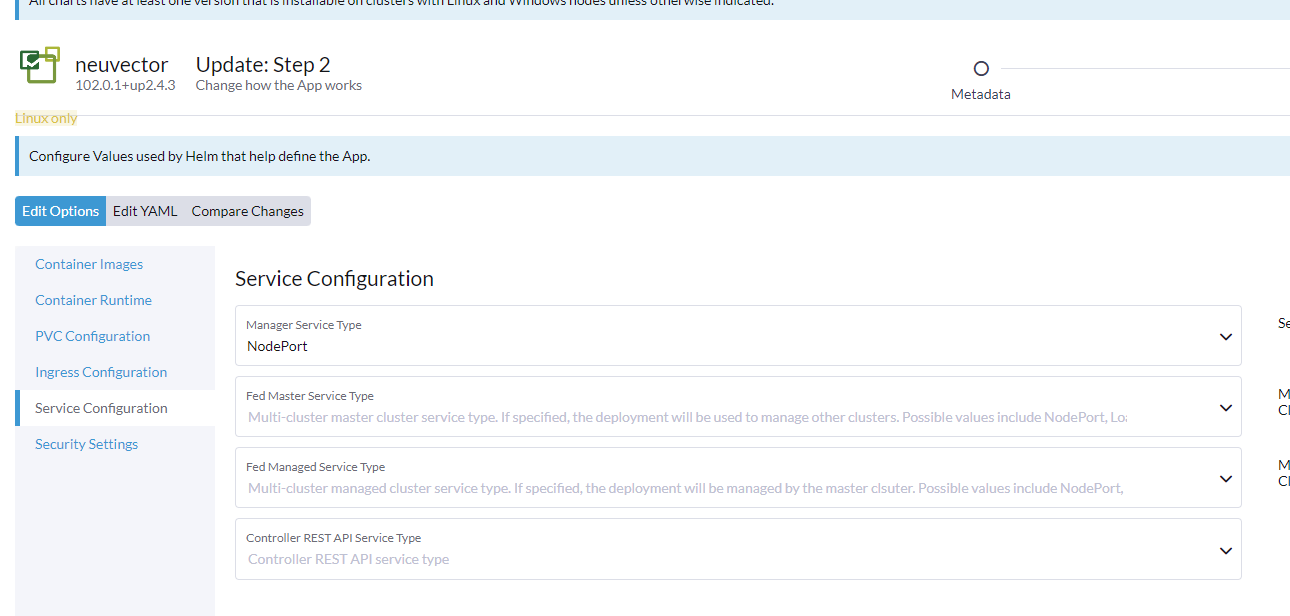The width and height of the screenshot is (1290, 616).
Task: Switch to the Edit YAML tab
Action: click(x=144, y=210)
